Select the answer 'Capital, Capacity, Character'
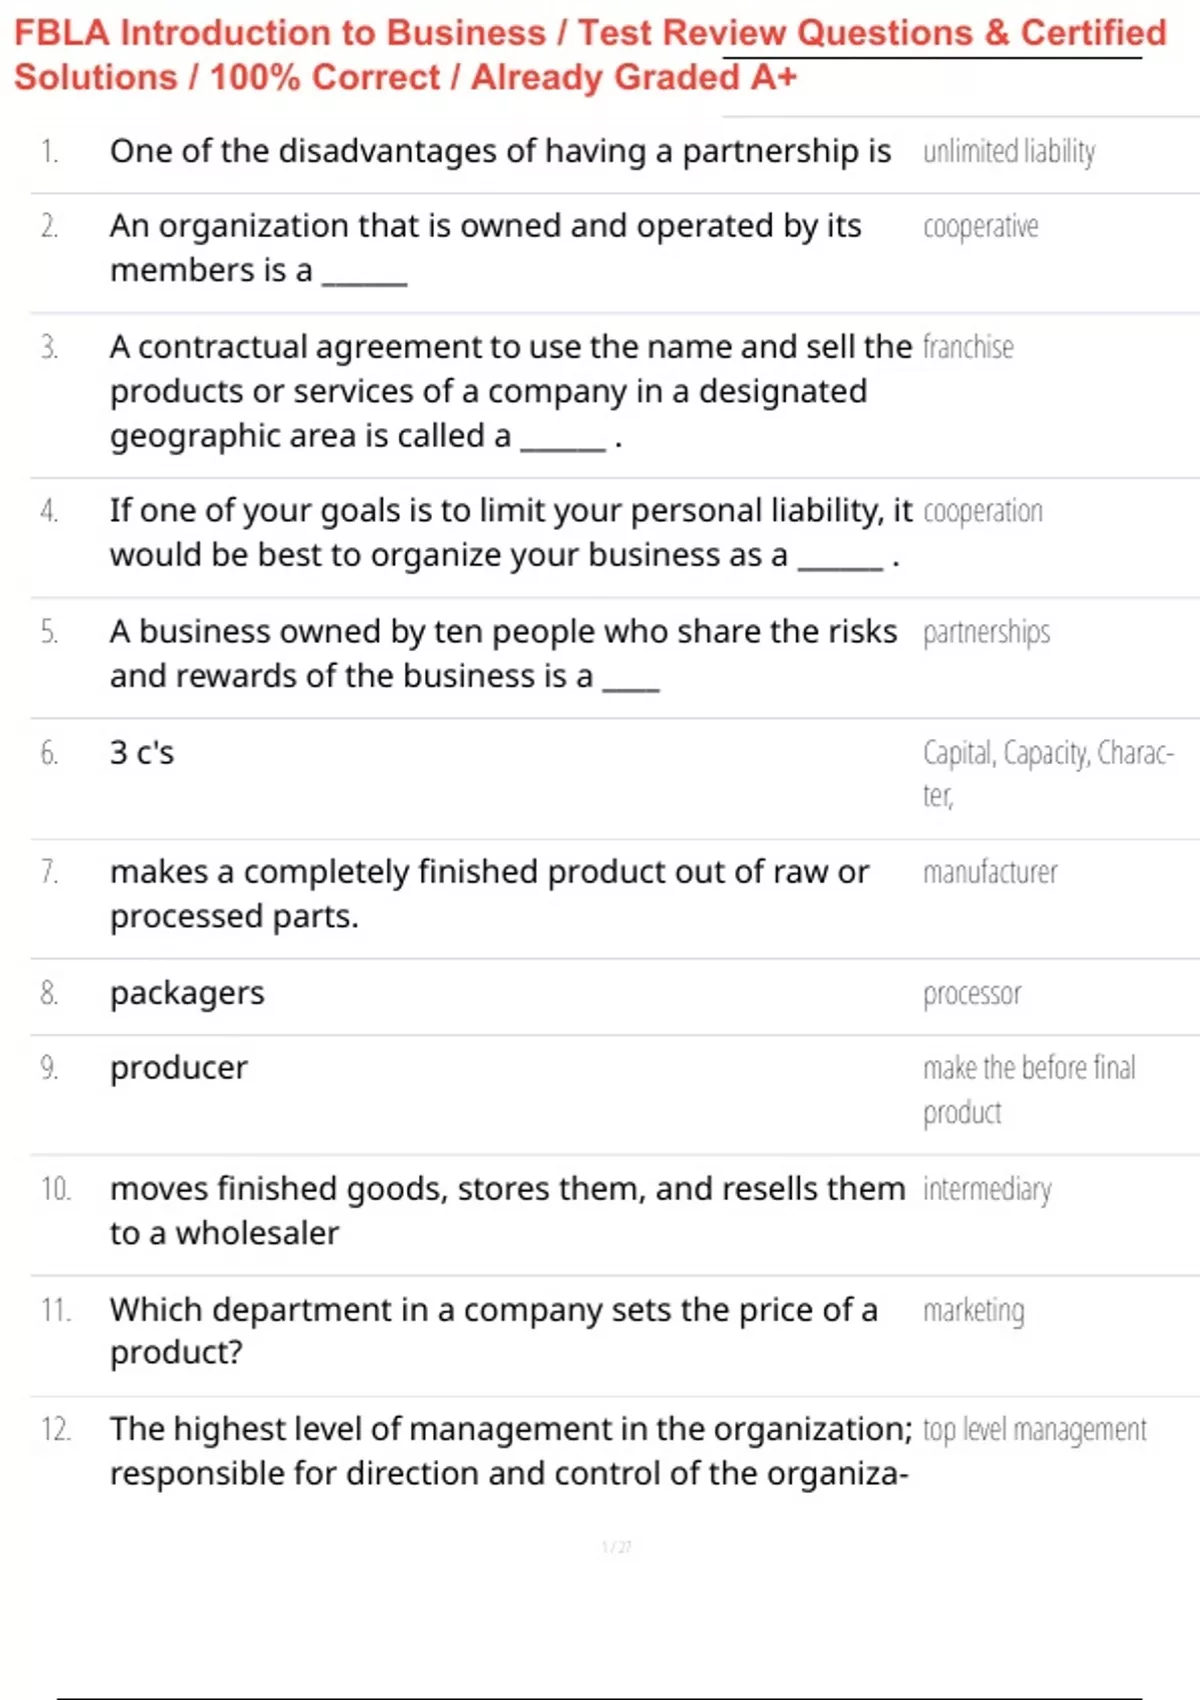The image size is (1200, 1700). (1048, 773)
